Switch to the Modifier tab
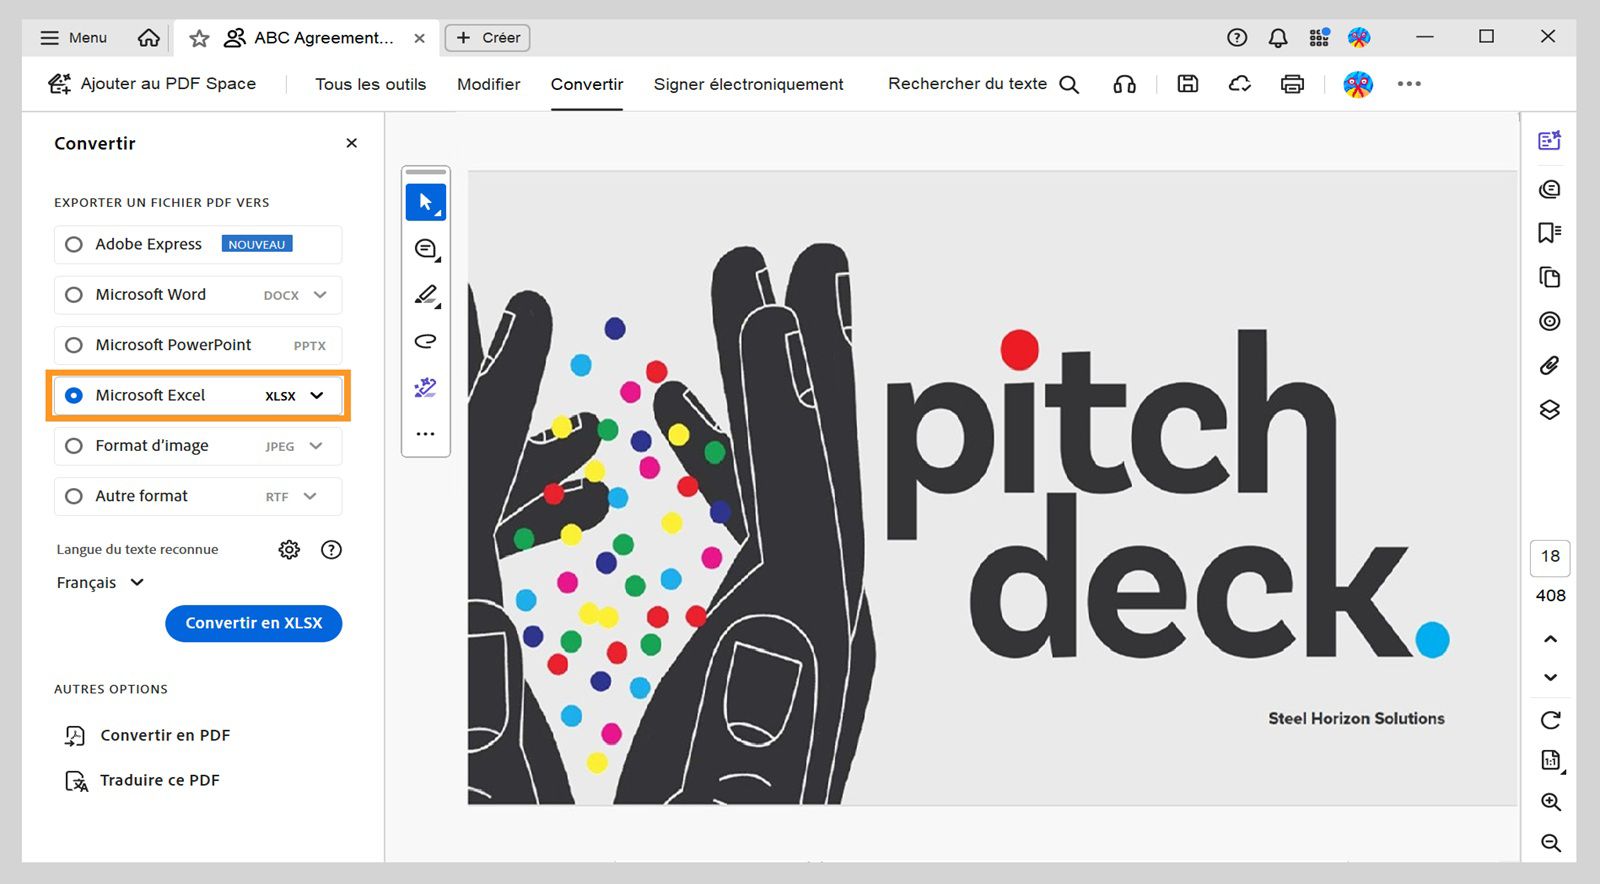This screenshot has width=1600, height=884. (x=488, y=84)
